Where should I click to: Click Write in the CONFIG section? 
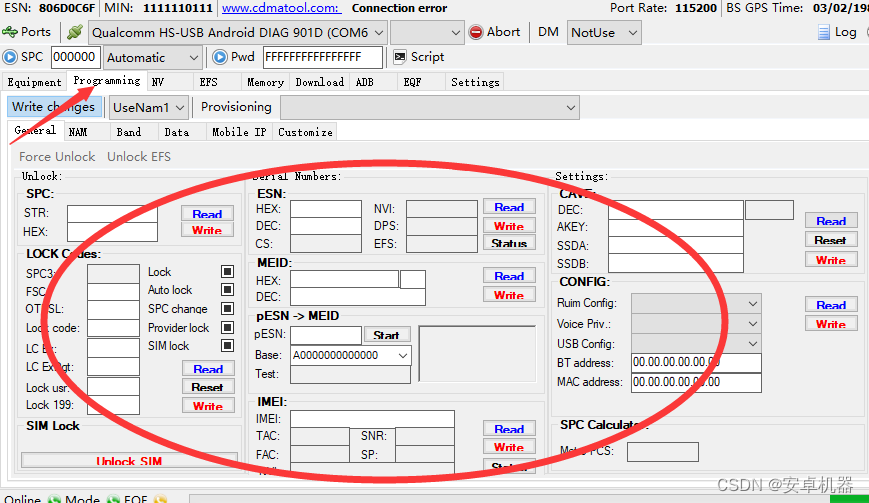(x=831, y=324)
